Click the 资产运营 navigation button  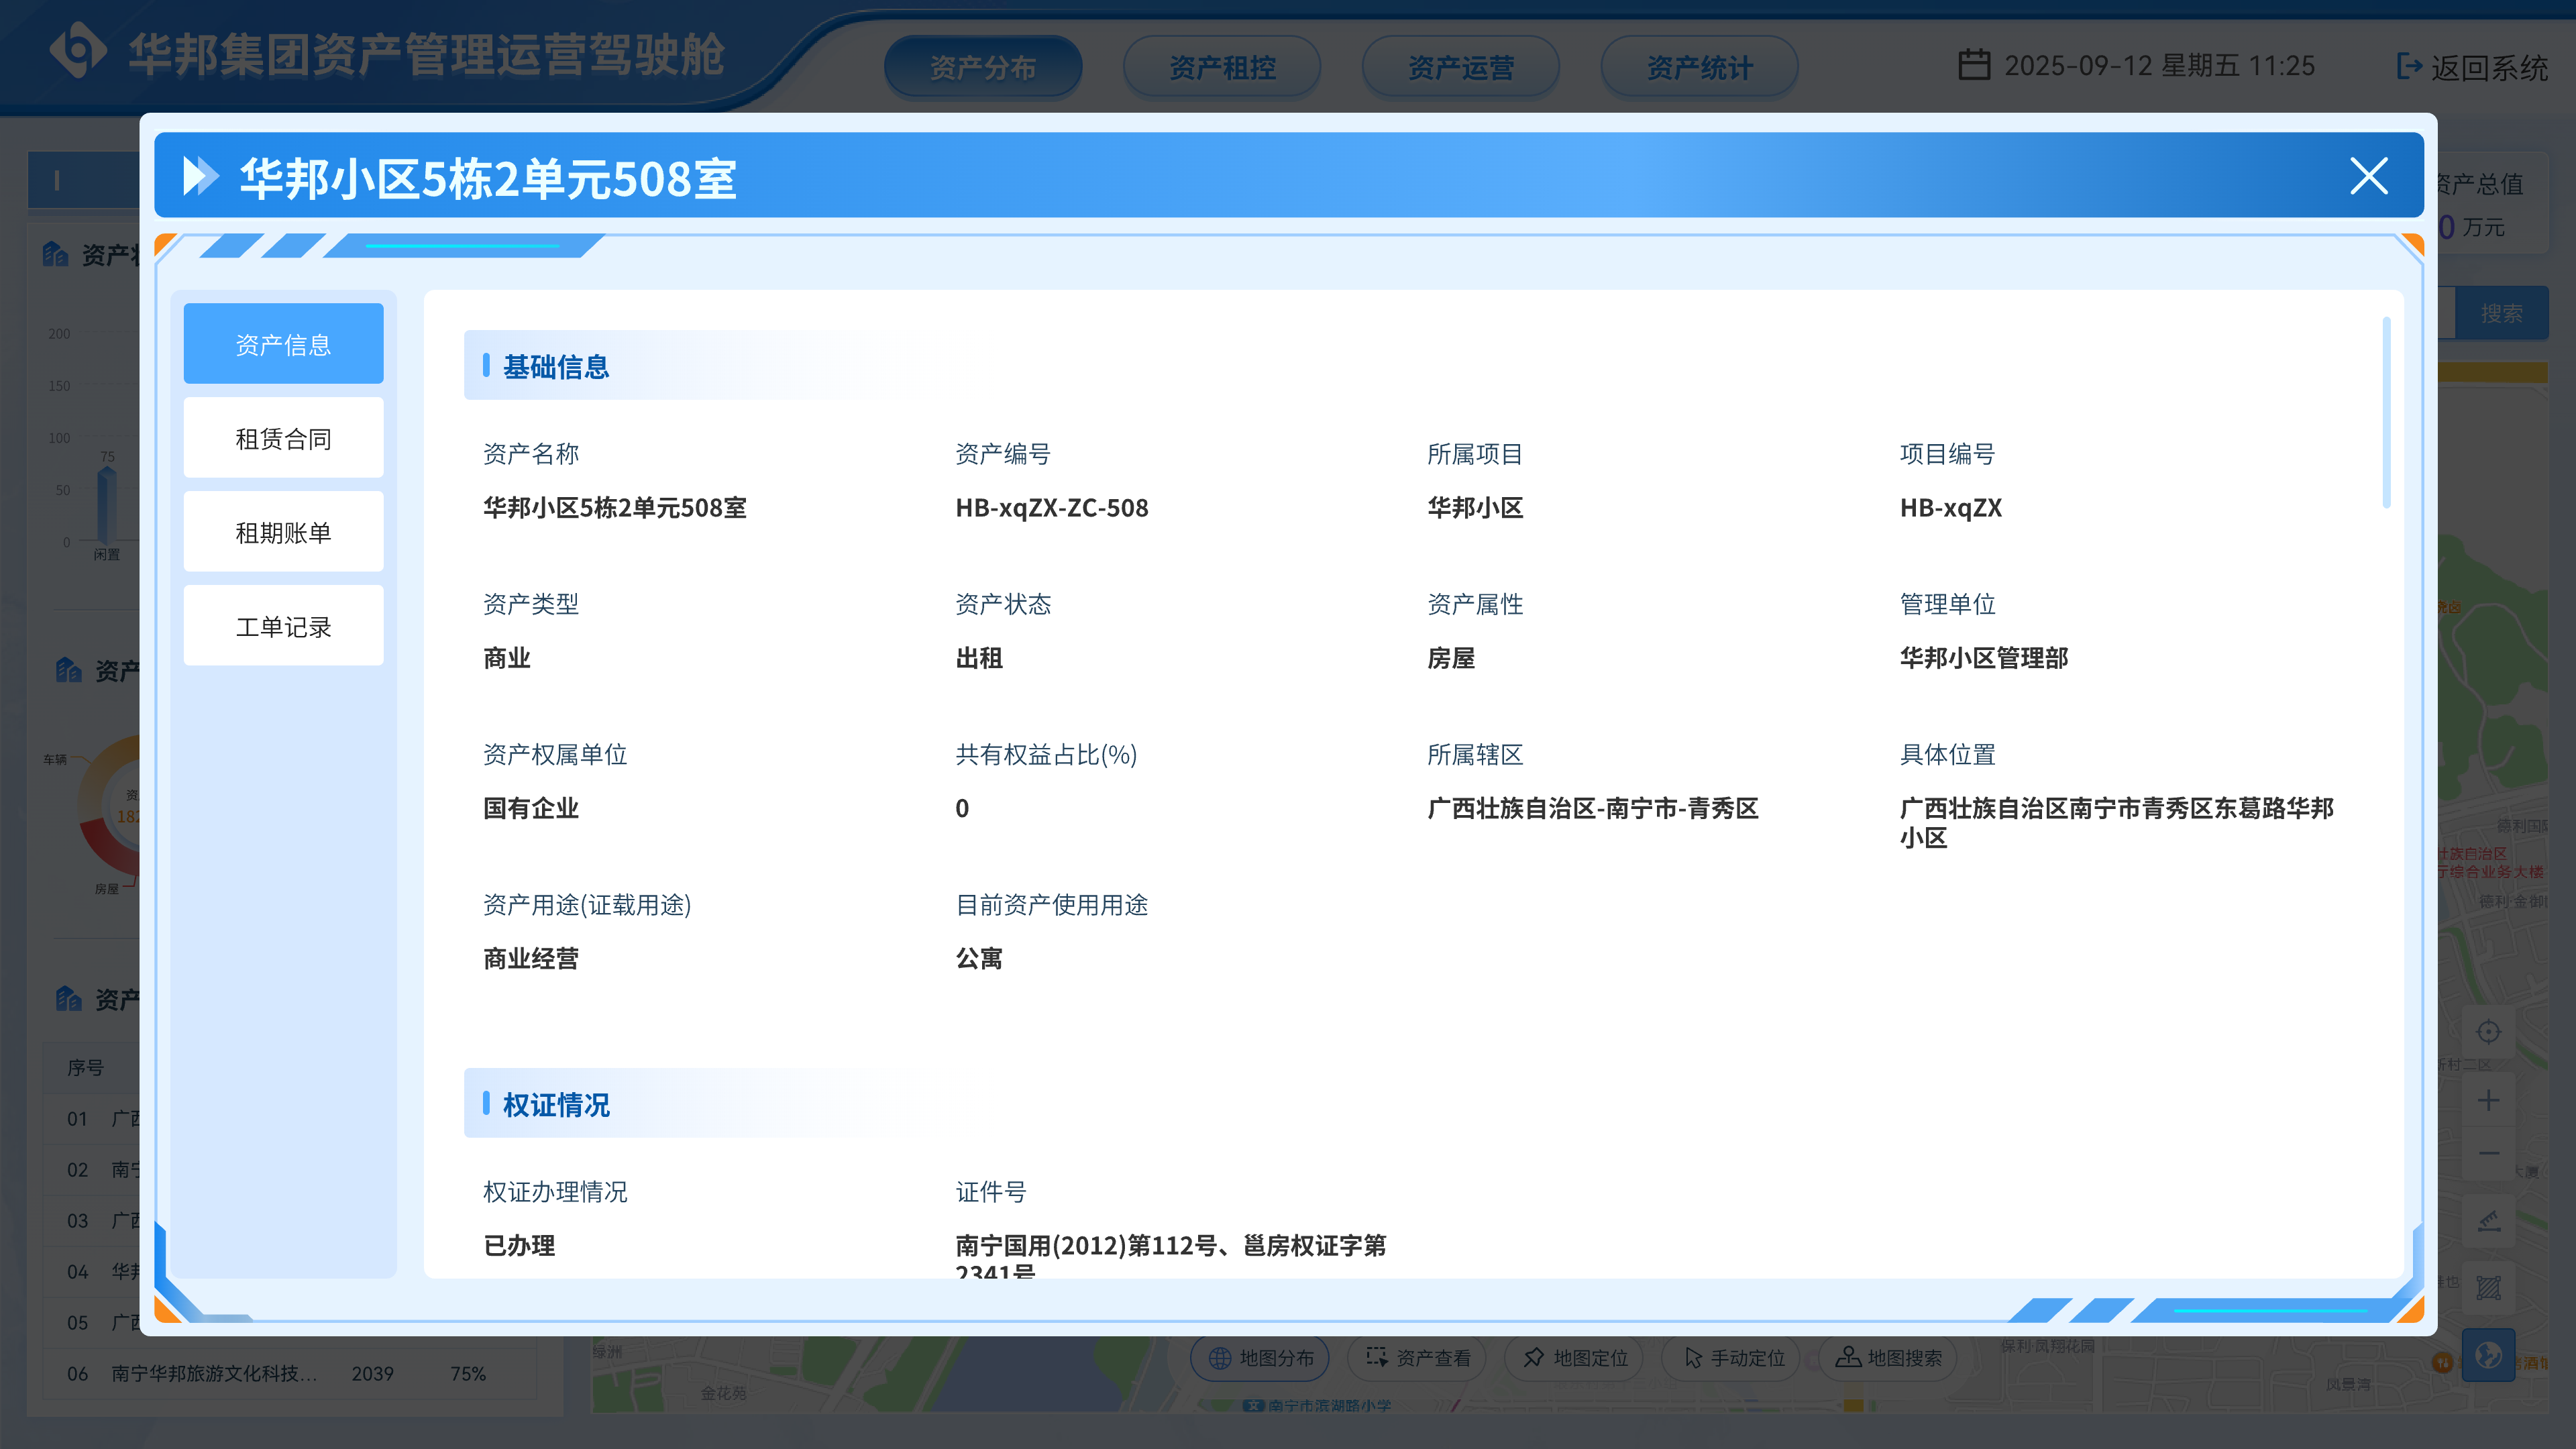[x=1460, y=67]
